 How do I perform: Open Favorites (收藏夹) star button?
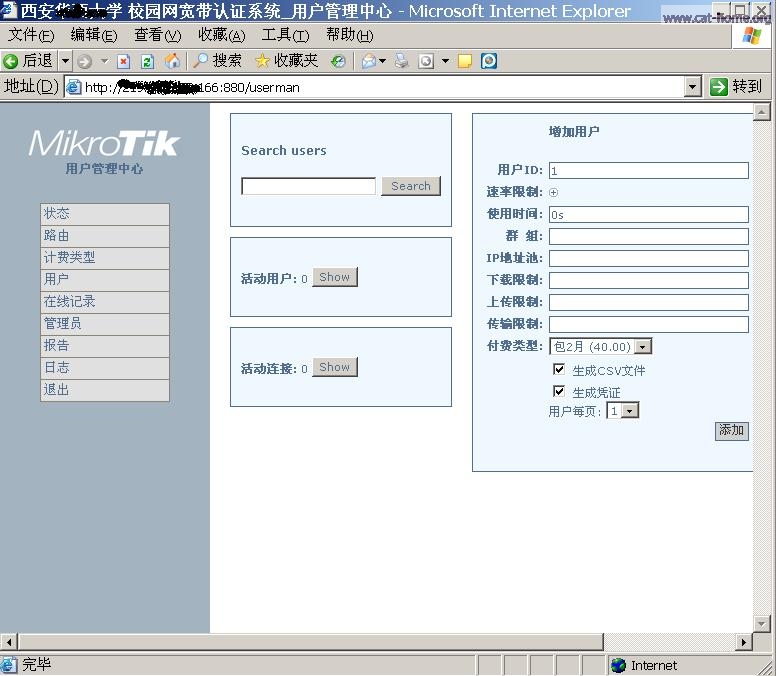[286, 61]
